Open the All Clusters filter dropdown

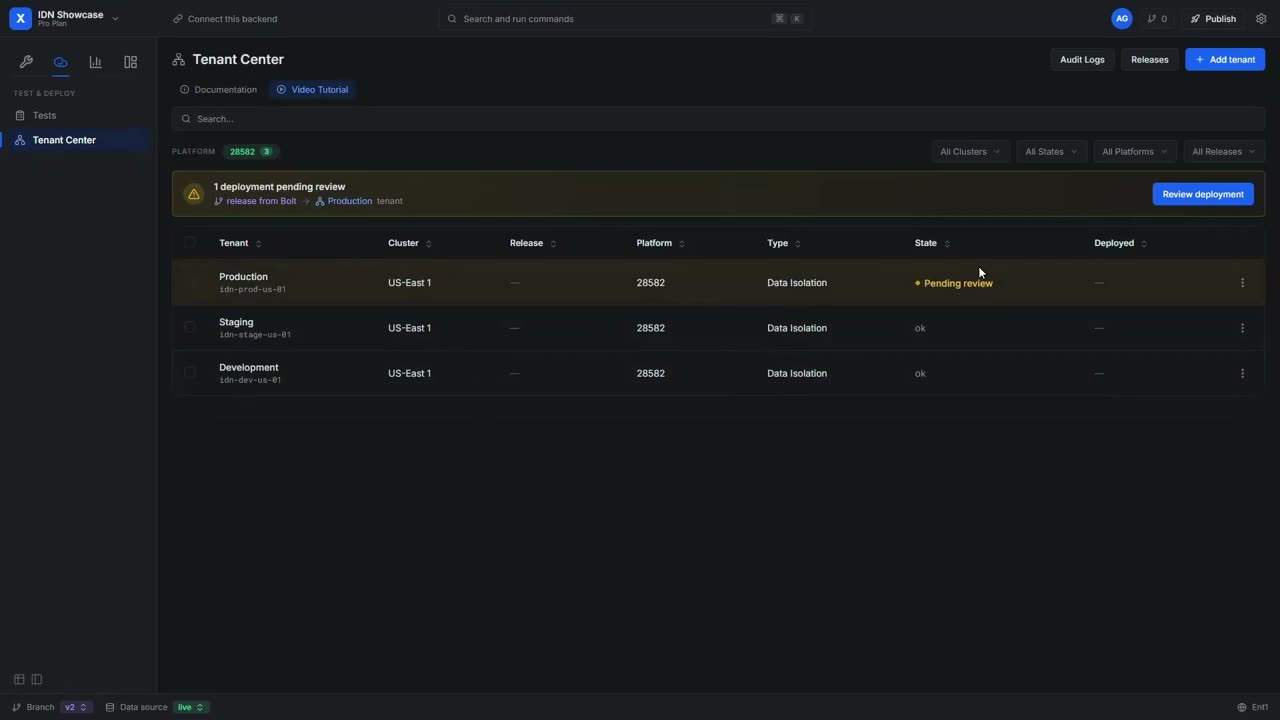[970, 152]
